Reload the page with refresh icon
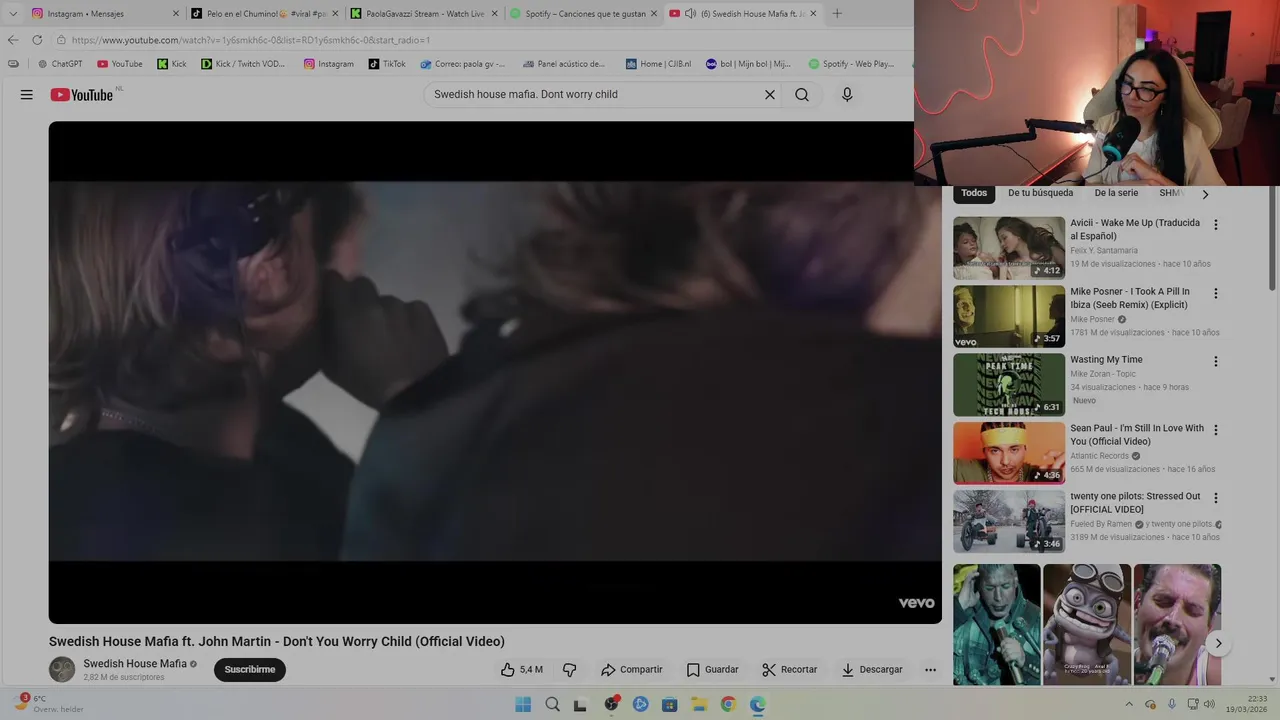This screenshot has width=1280, height=720. coord(37,40)
